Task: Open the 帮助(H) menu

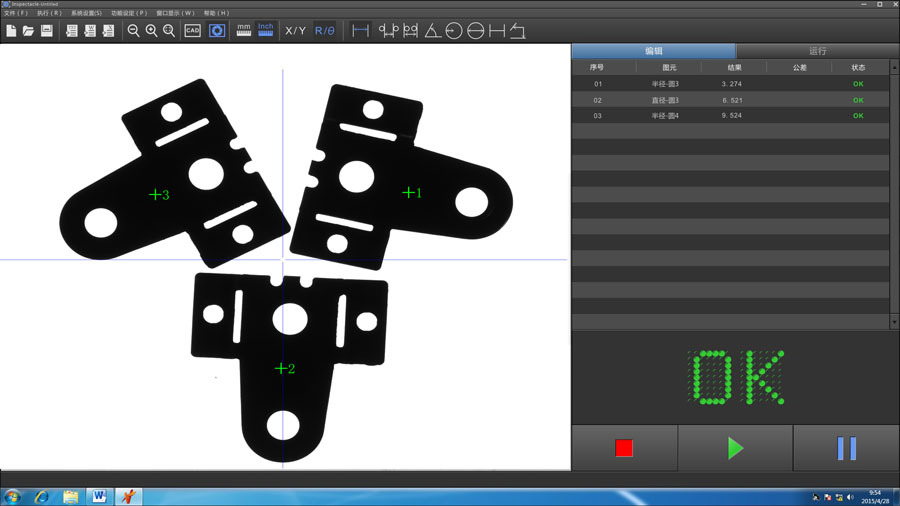Action: [x=216, y=13]
